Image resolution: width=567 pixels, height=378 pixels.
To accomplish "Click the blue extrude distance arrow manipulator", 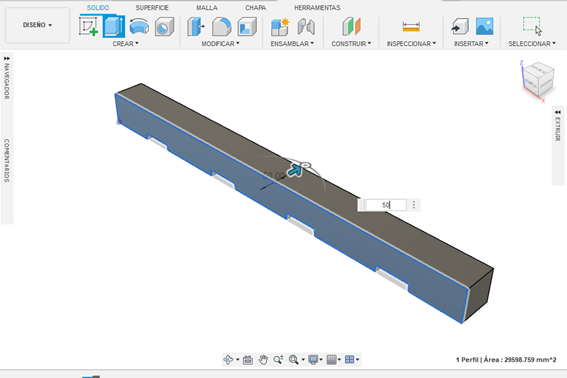I will [x=295, y=170].
